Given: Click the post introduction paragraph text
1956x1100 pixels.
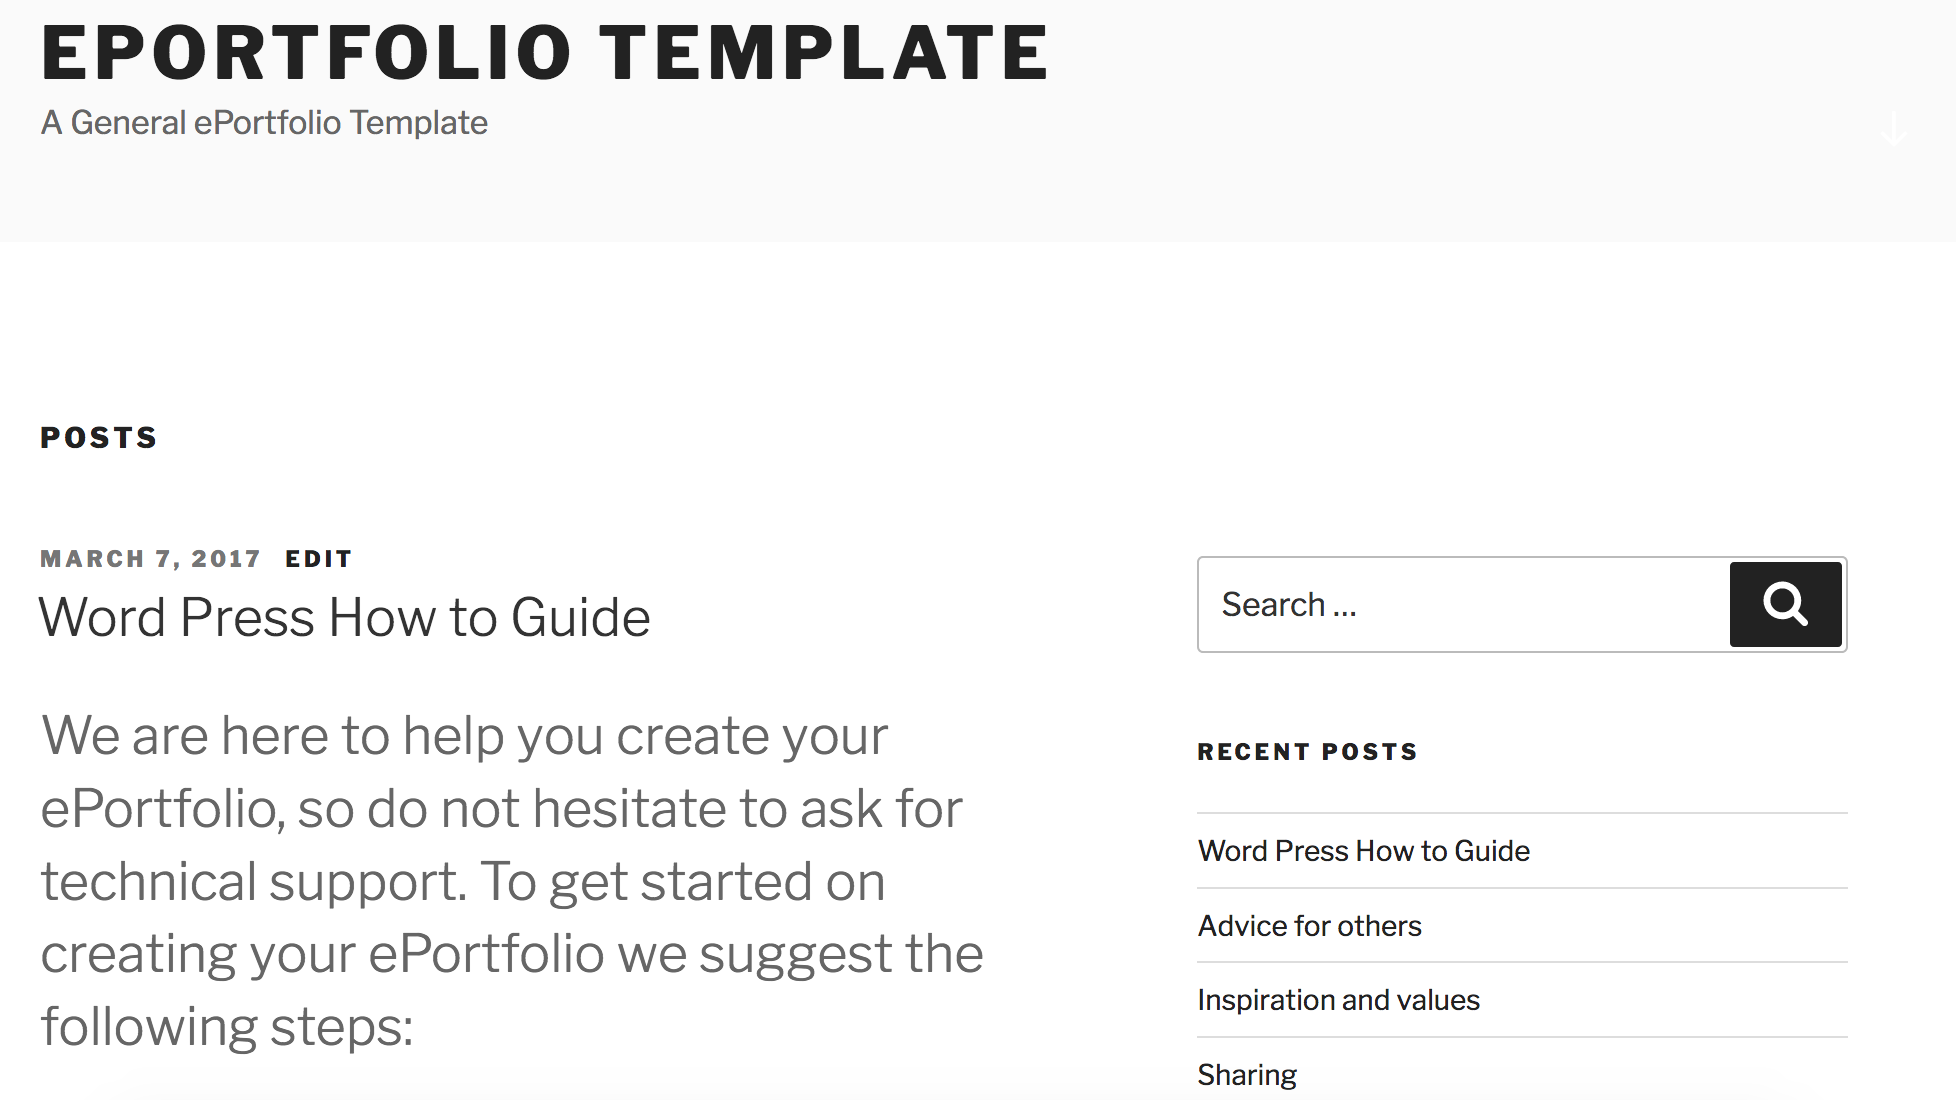Looking at the screenshot, I should (500, 880).
